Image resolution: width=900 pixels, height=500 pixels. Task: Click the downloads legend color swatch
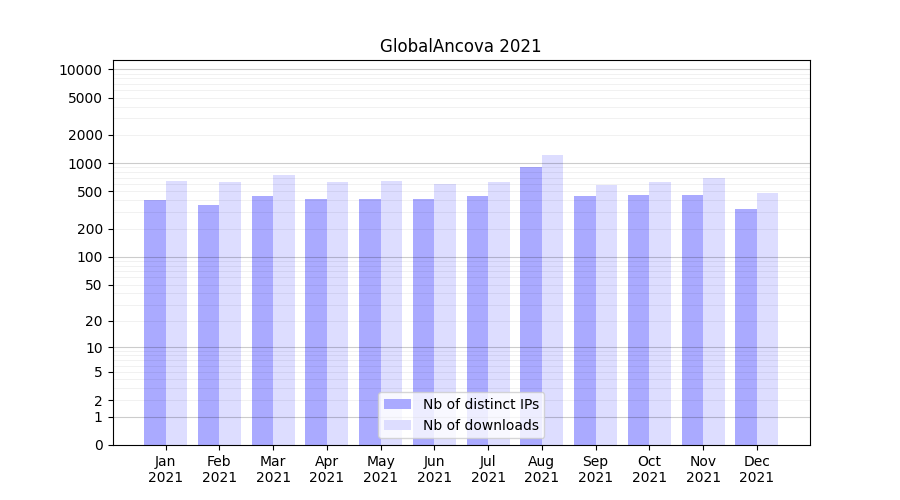pos(397,425)
